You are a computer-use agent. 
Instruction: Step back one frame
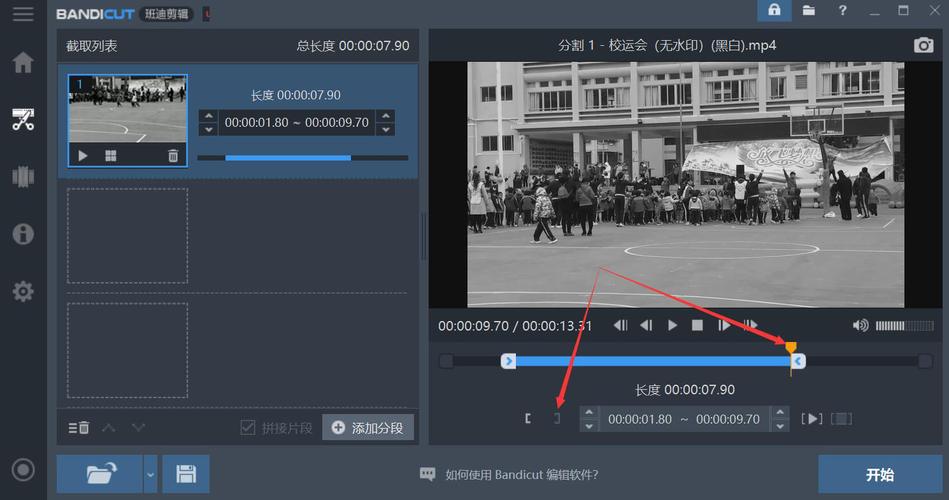(646, 326)
